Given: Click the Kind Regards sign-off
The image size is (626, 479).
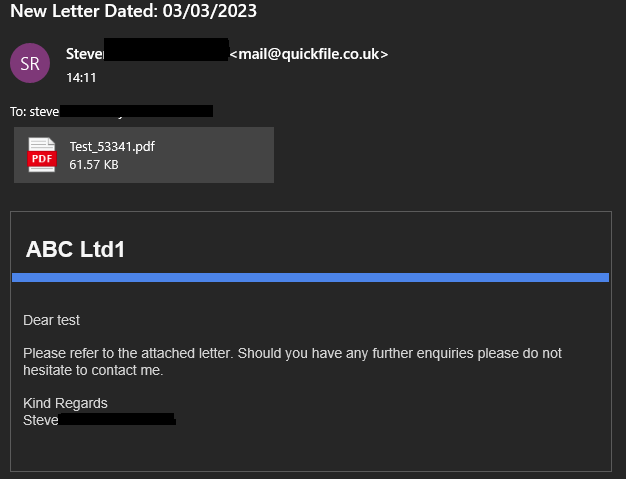Looking at the screenshot, I should point(65,403).
